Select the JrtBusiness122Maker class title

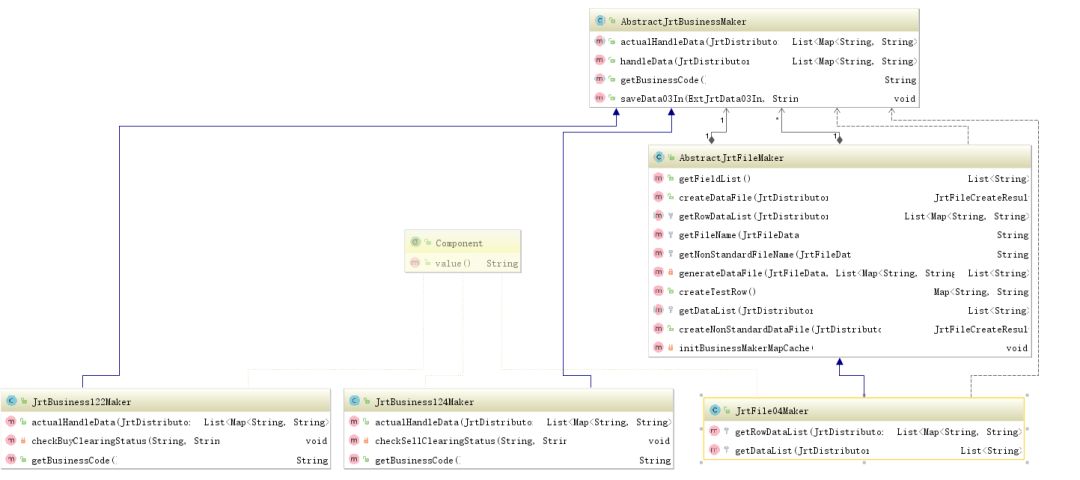(x=81, y=401)
